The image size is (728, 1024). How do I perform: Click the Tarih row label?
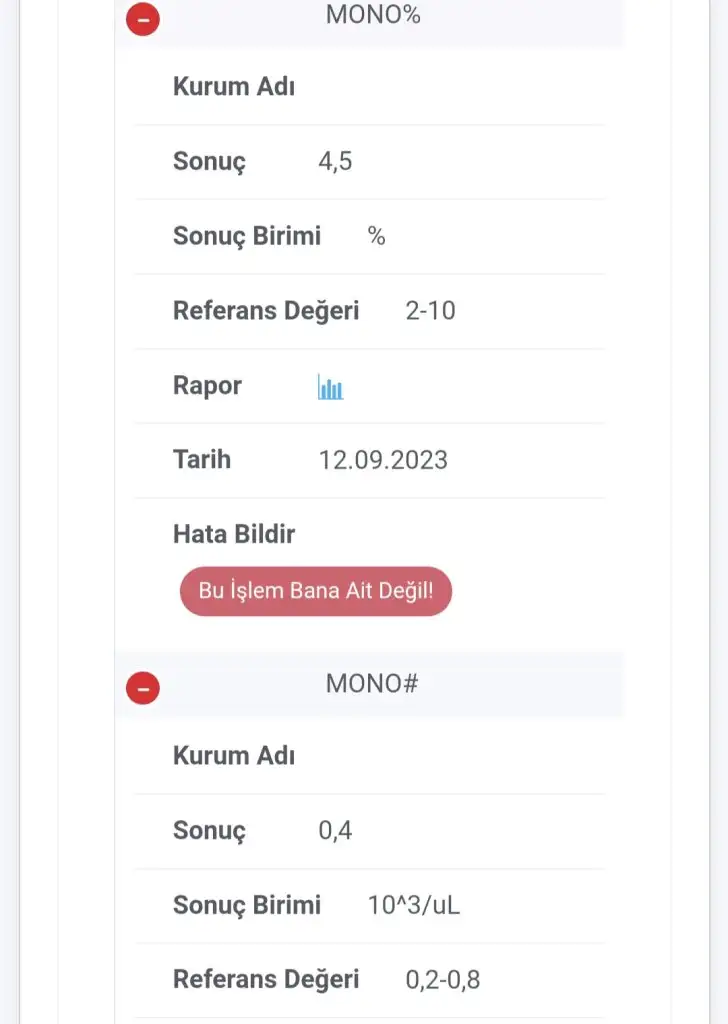[202, 460]
